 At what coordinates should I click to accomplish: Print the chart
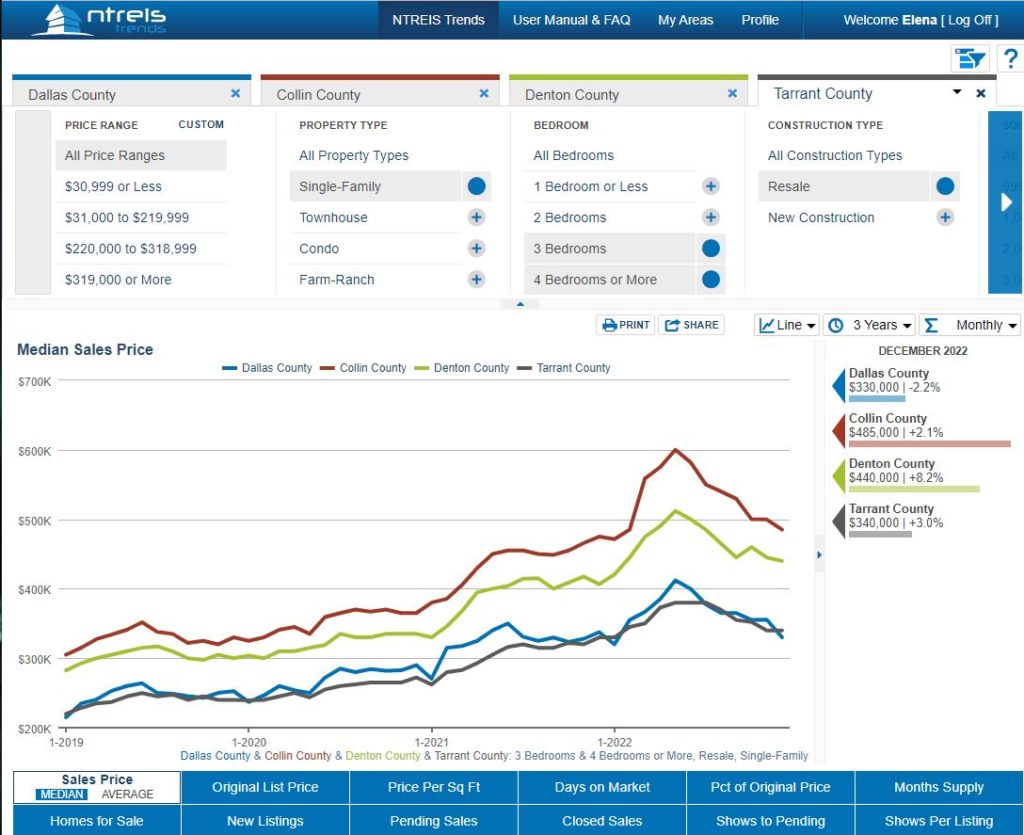point(626,324)
